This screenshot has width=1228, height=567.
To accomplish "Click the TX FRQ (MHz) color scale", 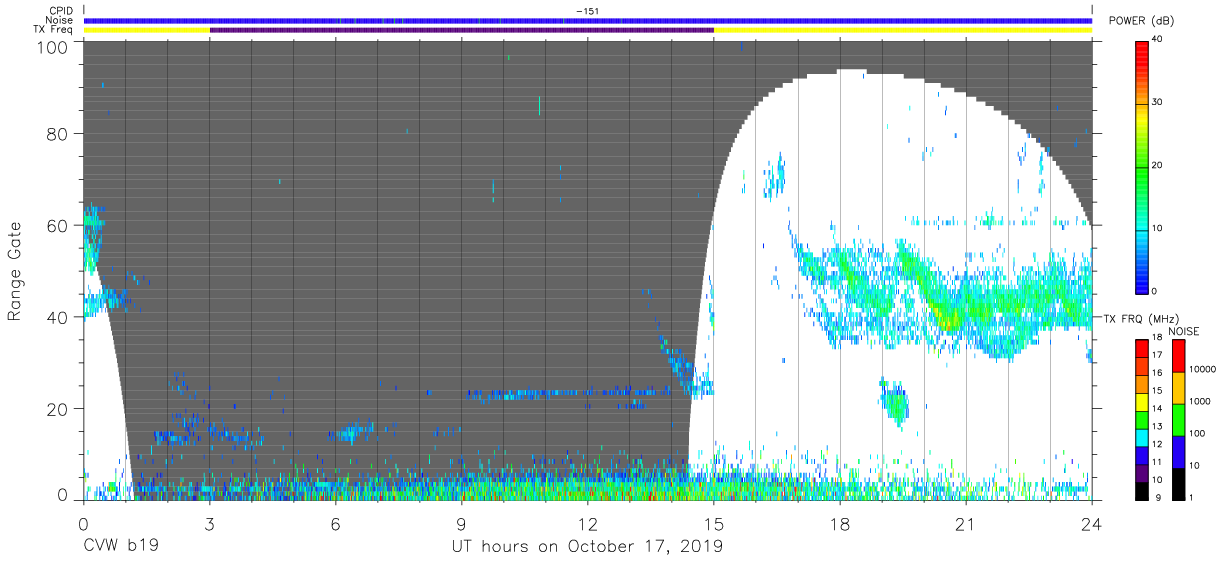I will click(1142, 420).
